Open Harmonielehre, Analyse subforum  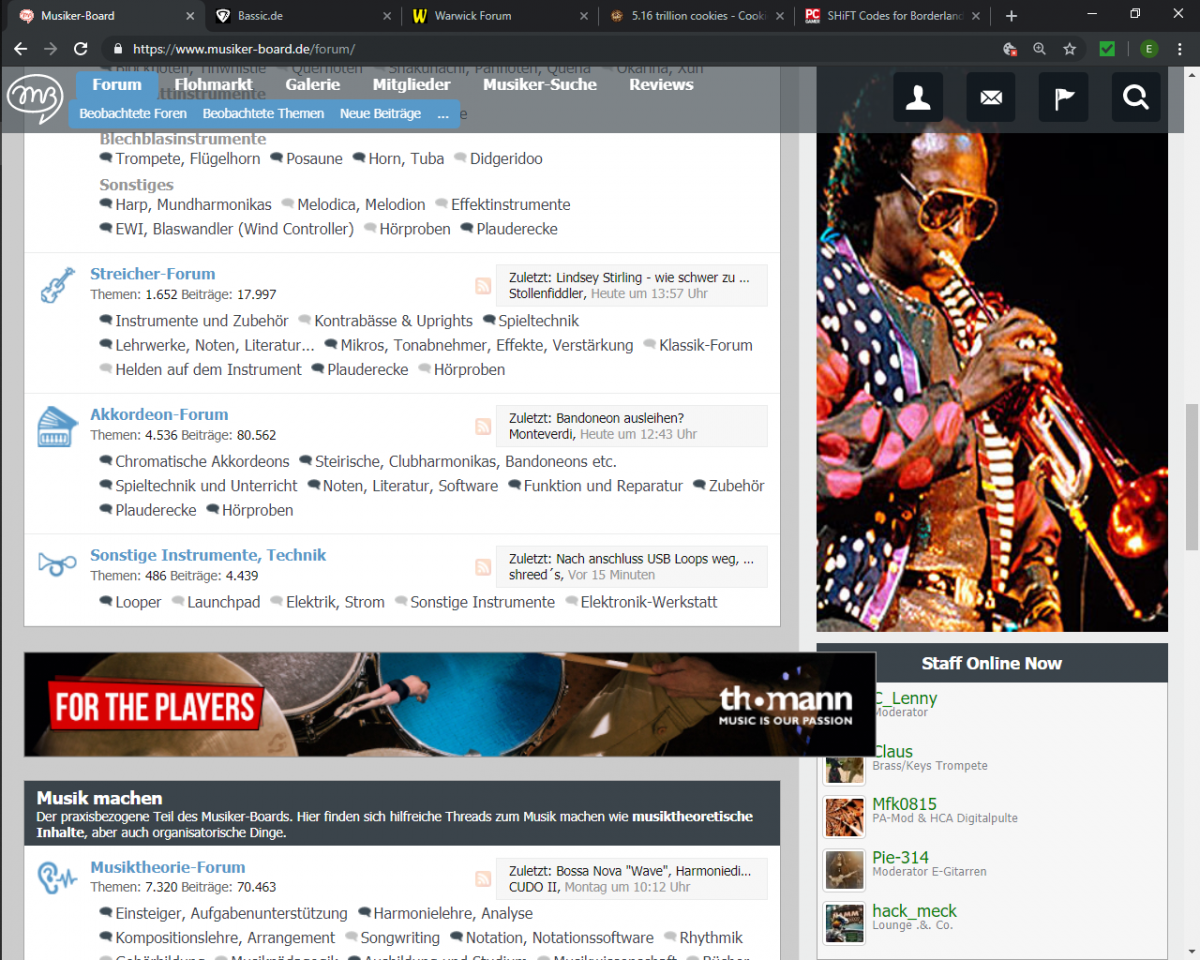click(x=453, y=914)
